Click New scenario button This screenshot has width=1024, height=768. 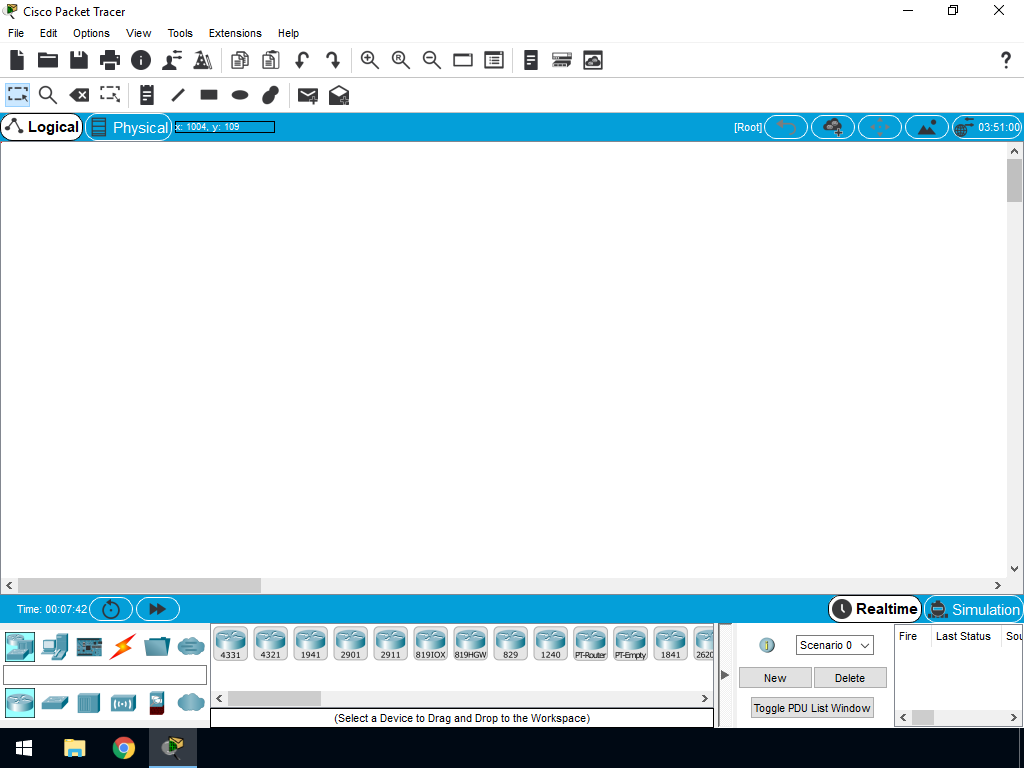(775, 678)
